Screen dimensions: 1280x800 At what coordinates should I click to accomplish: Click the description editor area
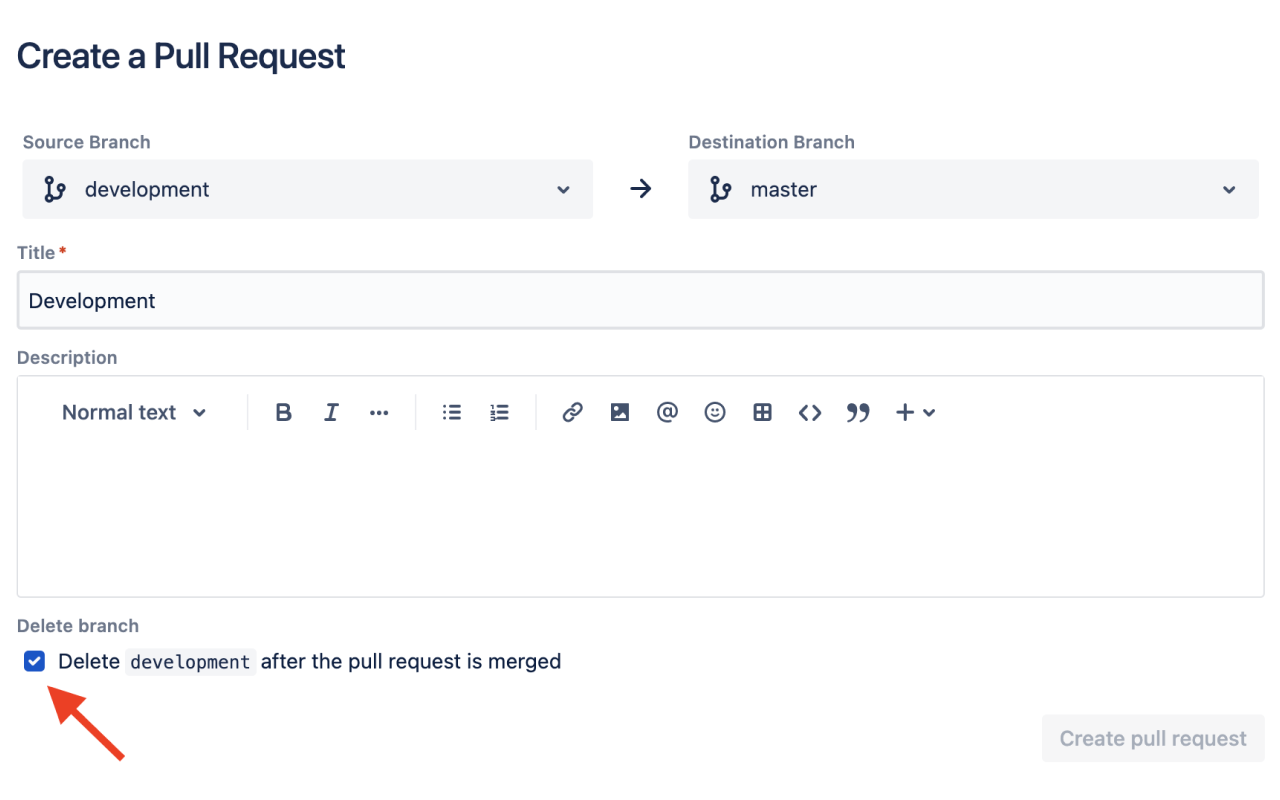click(640, 510)
